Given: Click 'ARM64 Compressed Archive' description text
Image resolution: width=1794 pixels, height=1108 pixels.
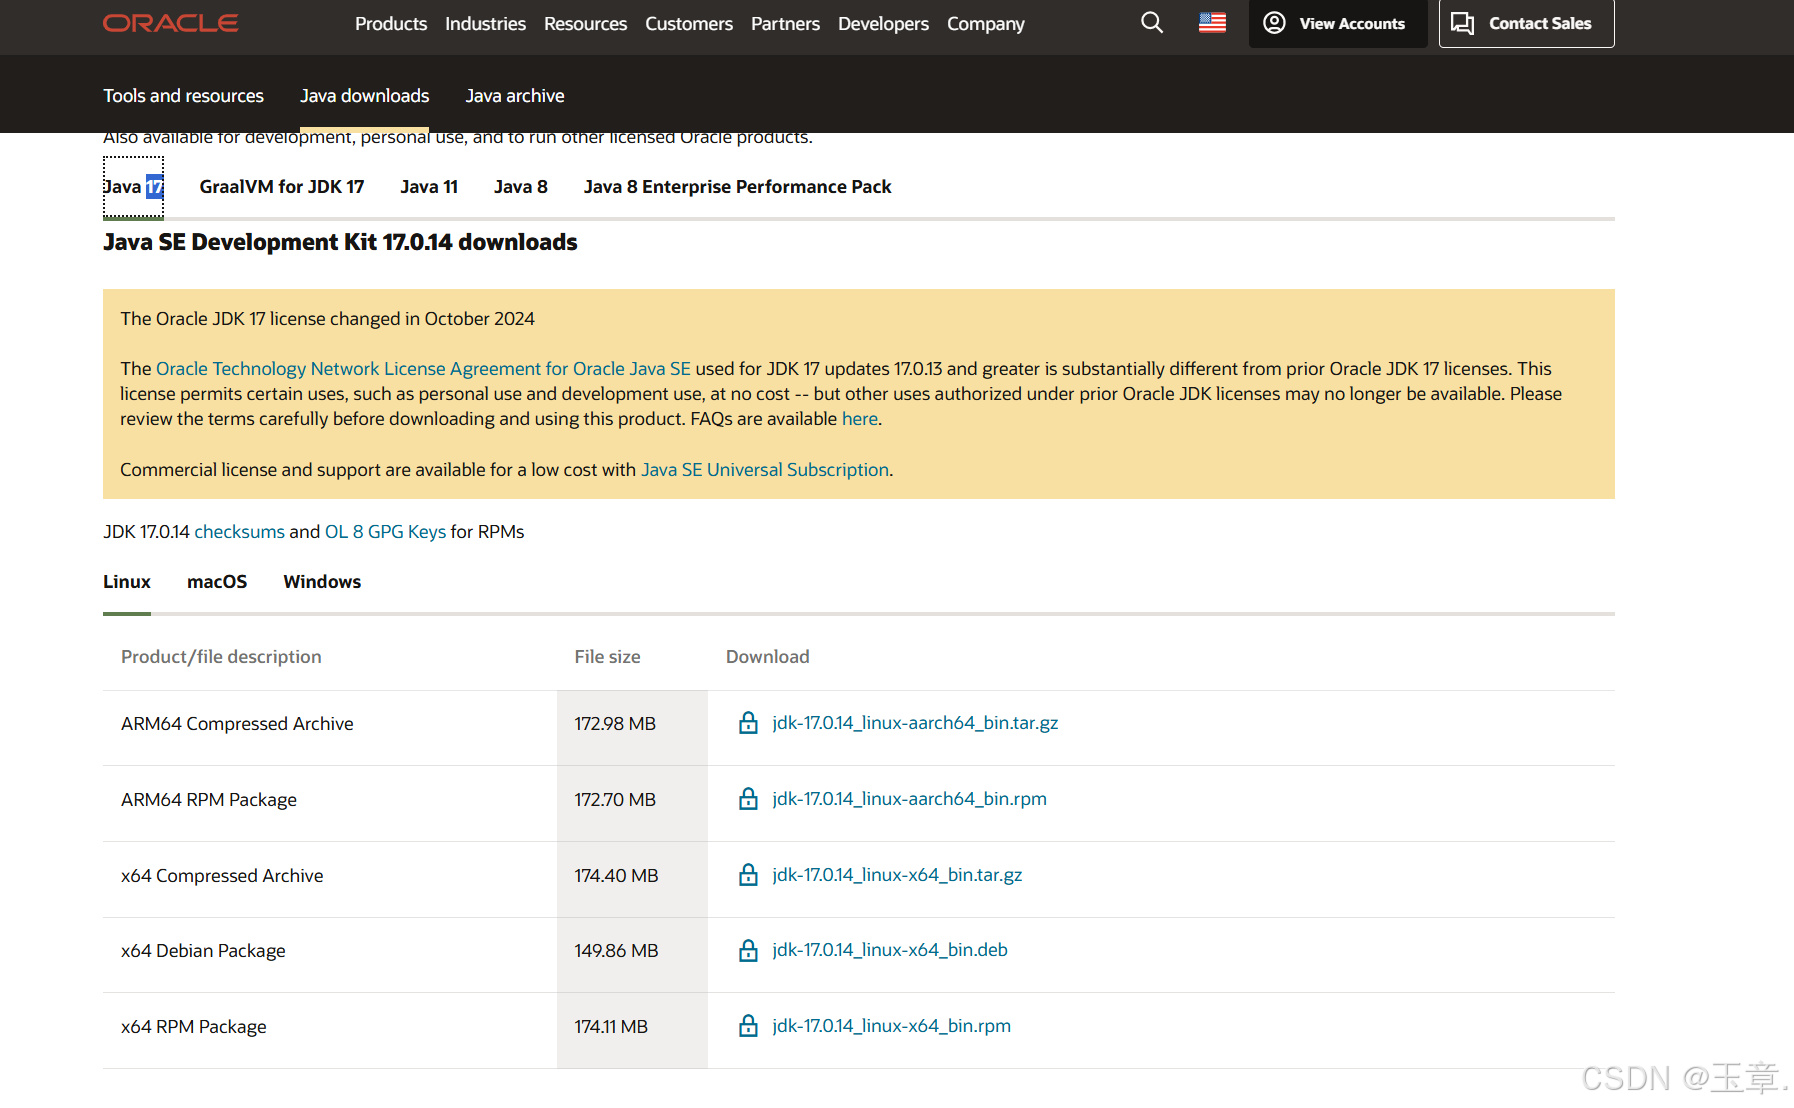Looking at the screenshot, I should (237, 724).
